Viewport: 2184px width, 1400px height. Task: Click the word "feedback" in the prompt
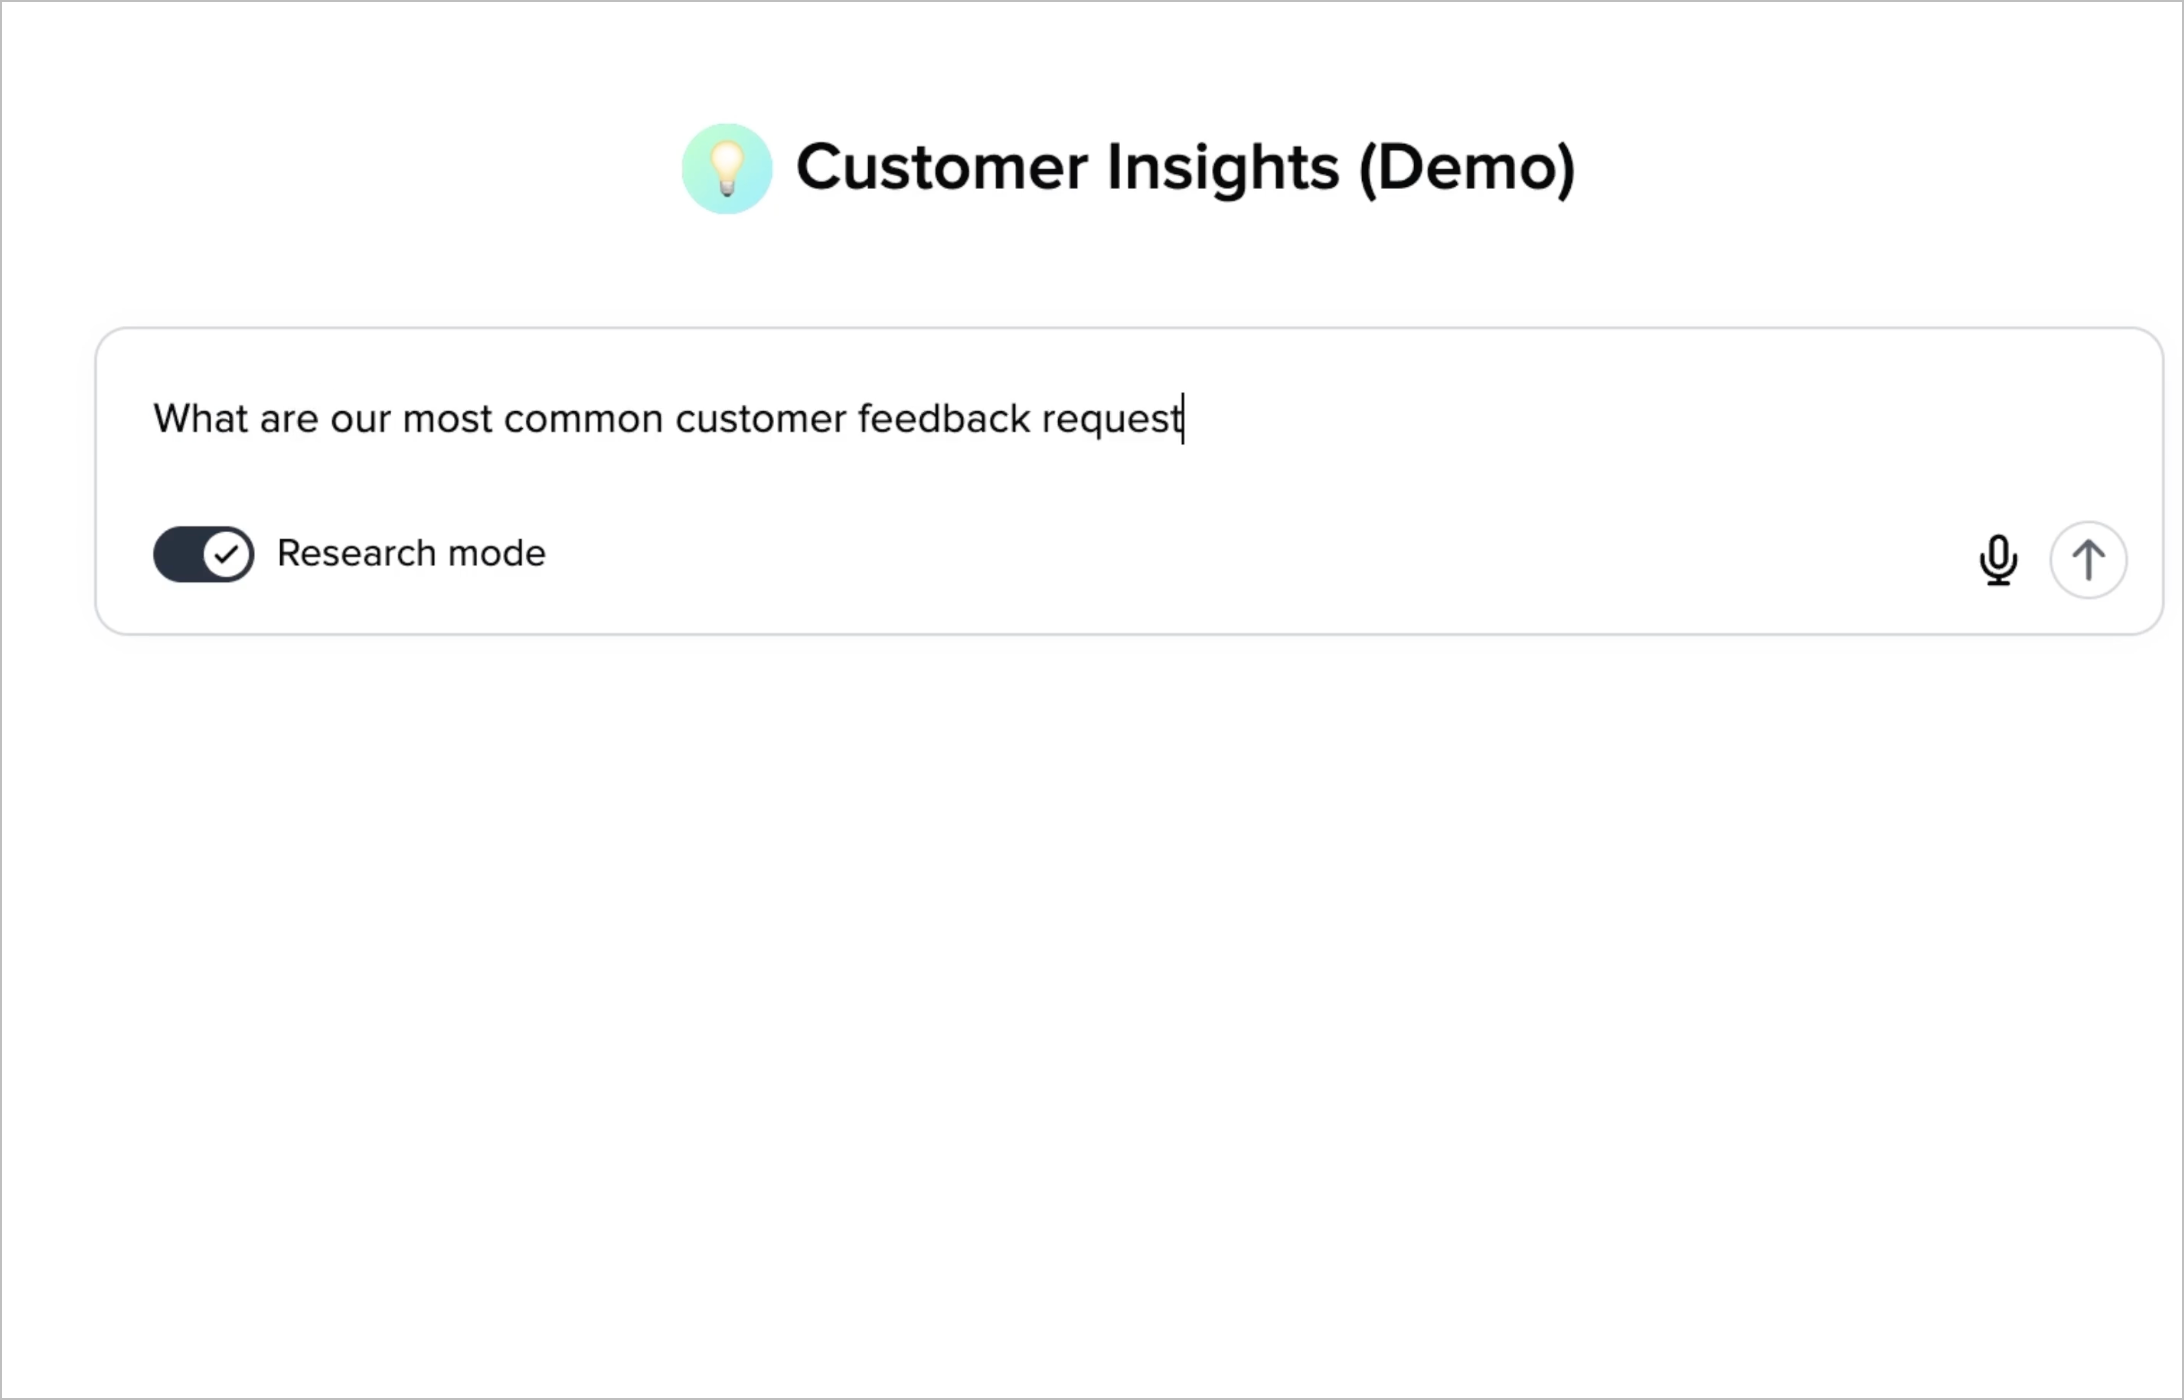coord(943,419)
